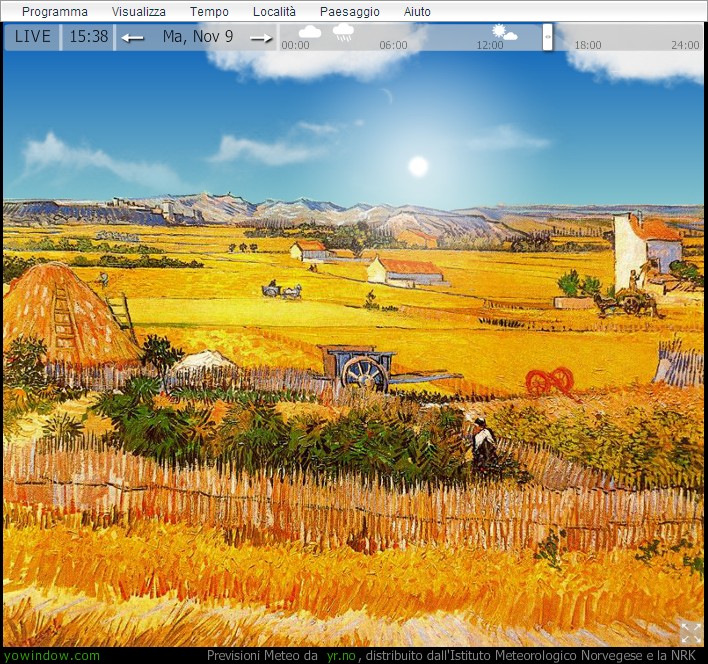The height and width of the screenshot is (664, 708).
Task: Click the 06:00 mark on timeline
Action: (x=393, y=45)
